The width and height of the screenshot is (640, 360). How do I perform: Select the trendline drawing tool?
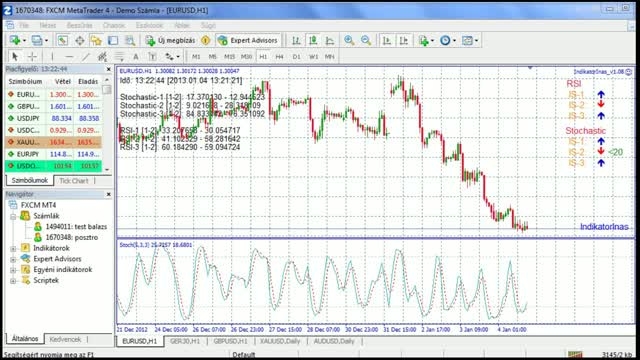[85, 56]
